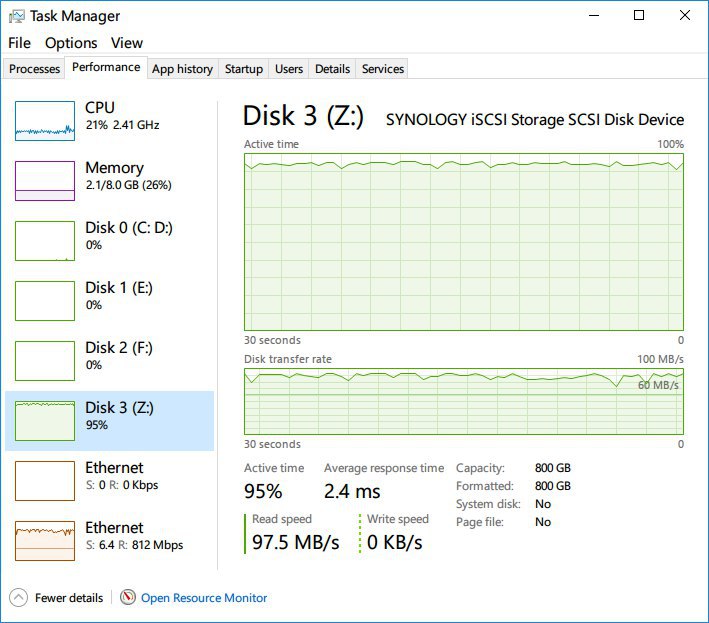The width and height of the screenshot is (709, 623).
Task: Click the Resource Monitor gauge icon
Action: coord(128,597)
